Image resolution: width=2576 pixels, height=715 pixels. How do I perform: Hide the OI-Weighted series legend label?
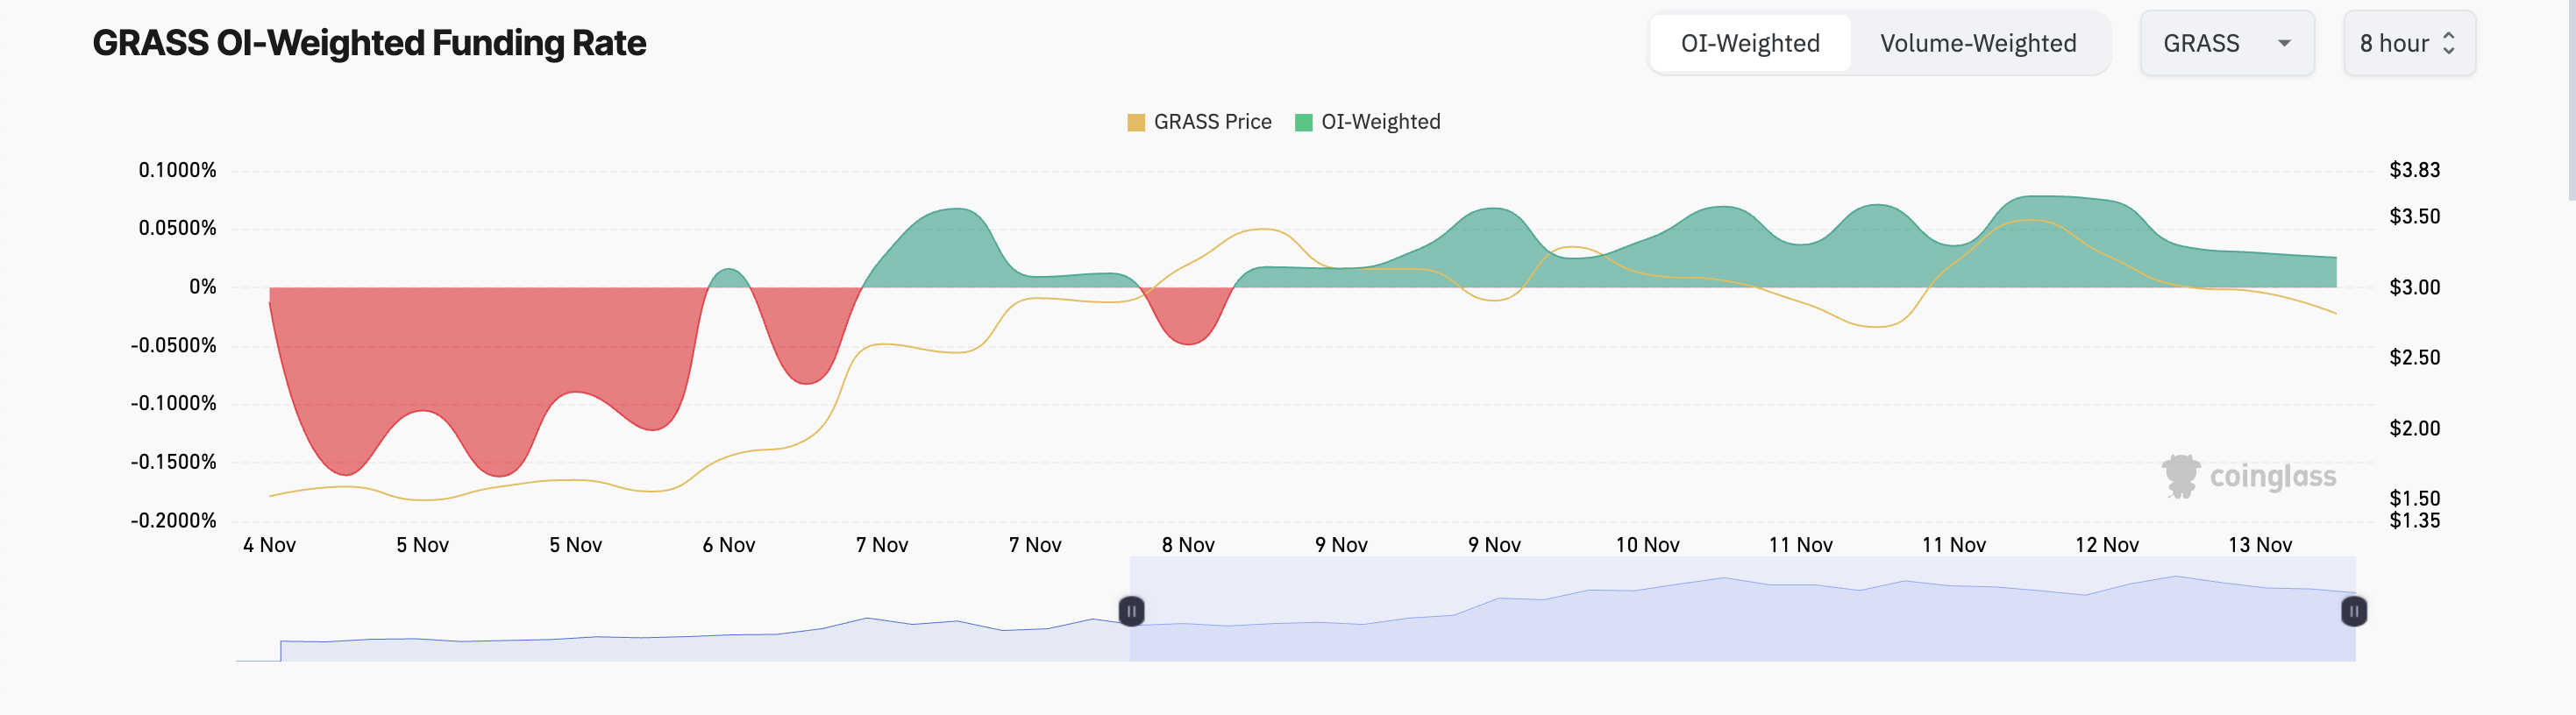(1380, 122)
